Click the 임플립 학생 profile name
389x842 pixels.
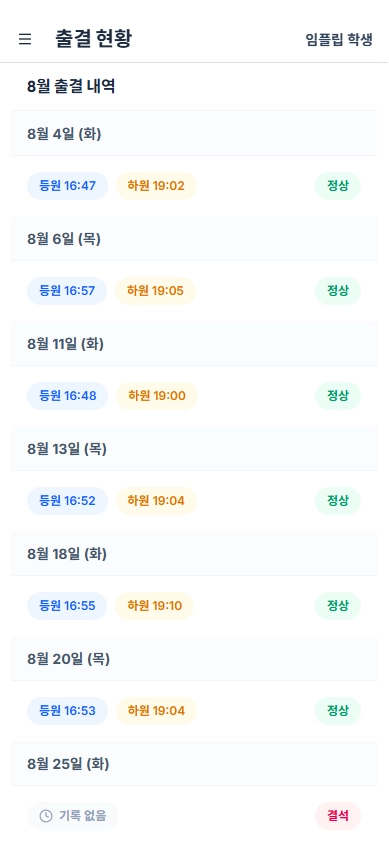click(x=339, y=40)
